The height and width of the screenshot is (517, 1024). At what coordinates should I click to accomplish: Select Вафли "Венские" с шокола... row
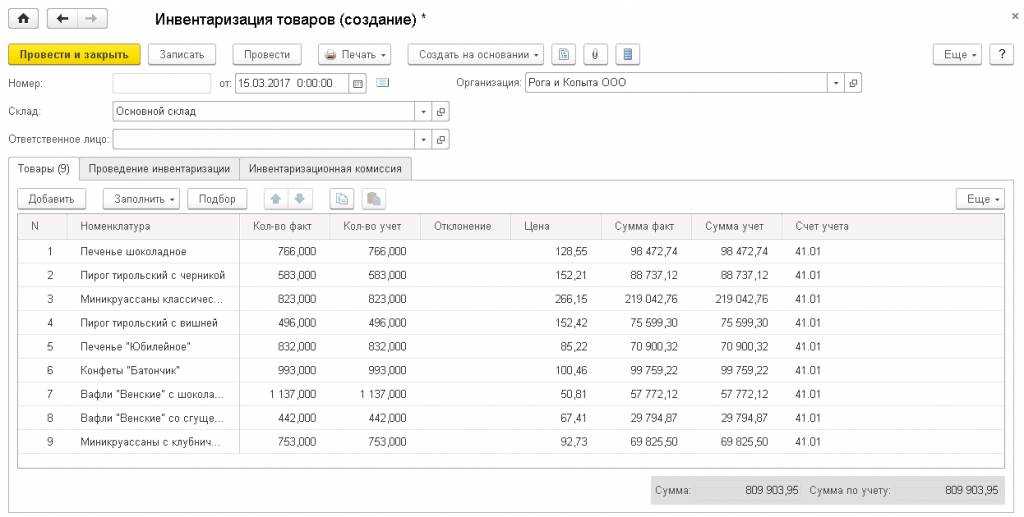tap(511, 394)
